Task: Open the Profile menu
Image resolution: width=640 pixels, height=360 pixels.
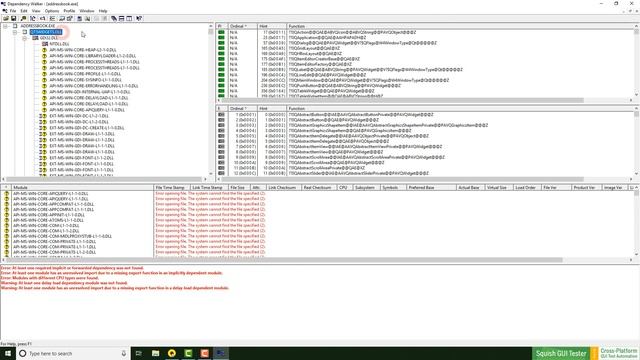Action: tap(69, 11)
